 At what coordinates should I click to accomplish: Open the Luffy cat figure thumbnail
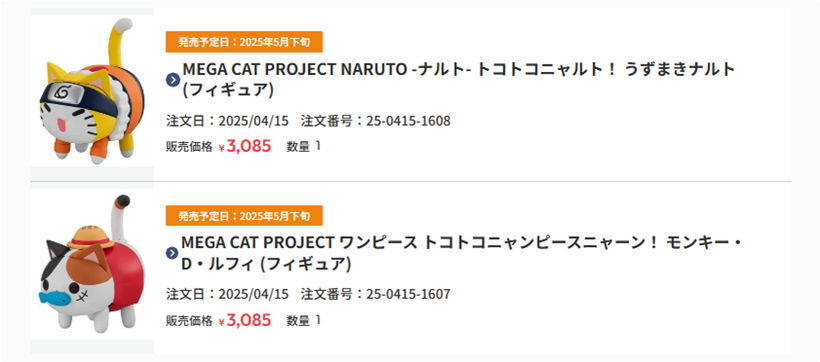(x=92, y=267)
